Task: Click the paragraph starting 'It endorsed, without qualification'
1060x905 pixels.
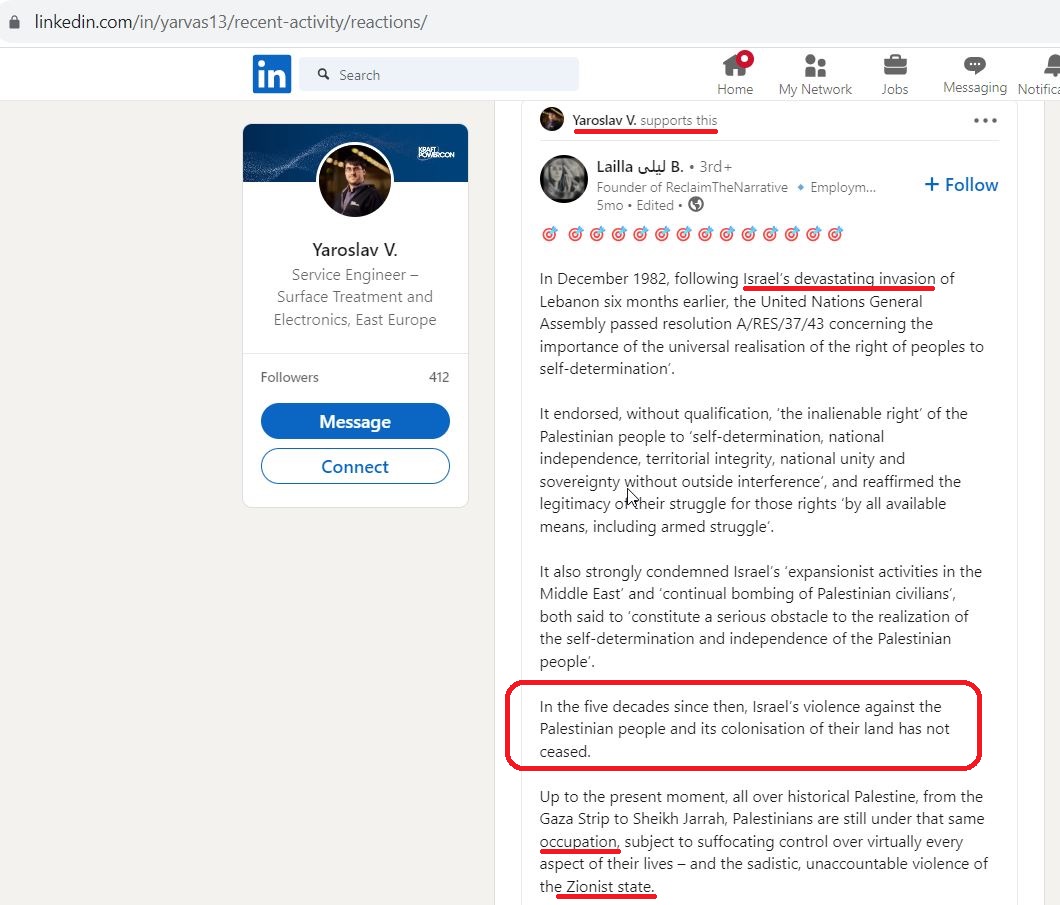Action: pos(753,470)
